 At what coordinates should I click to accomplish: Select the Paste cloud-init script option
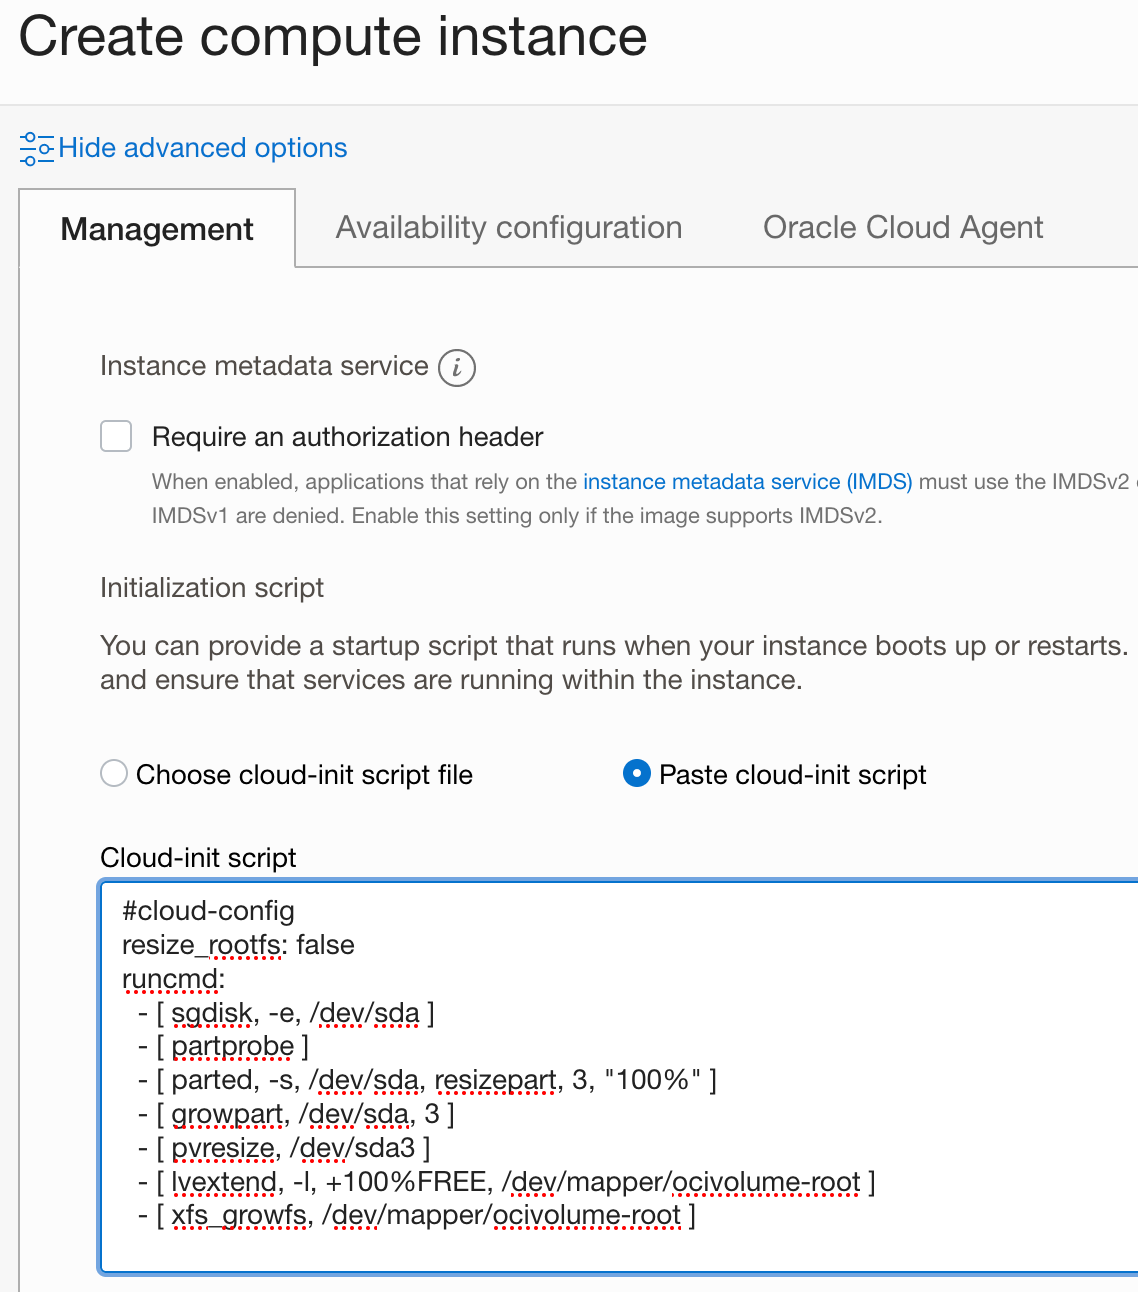[x=637, y=773]
